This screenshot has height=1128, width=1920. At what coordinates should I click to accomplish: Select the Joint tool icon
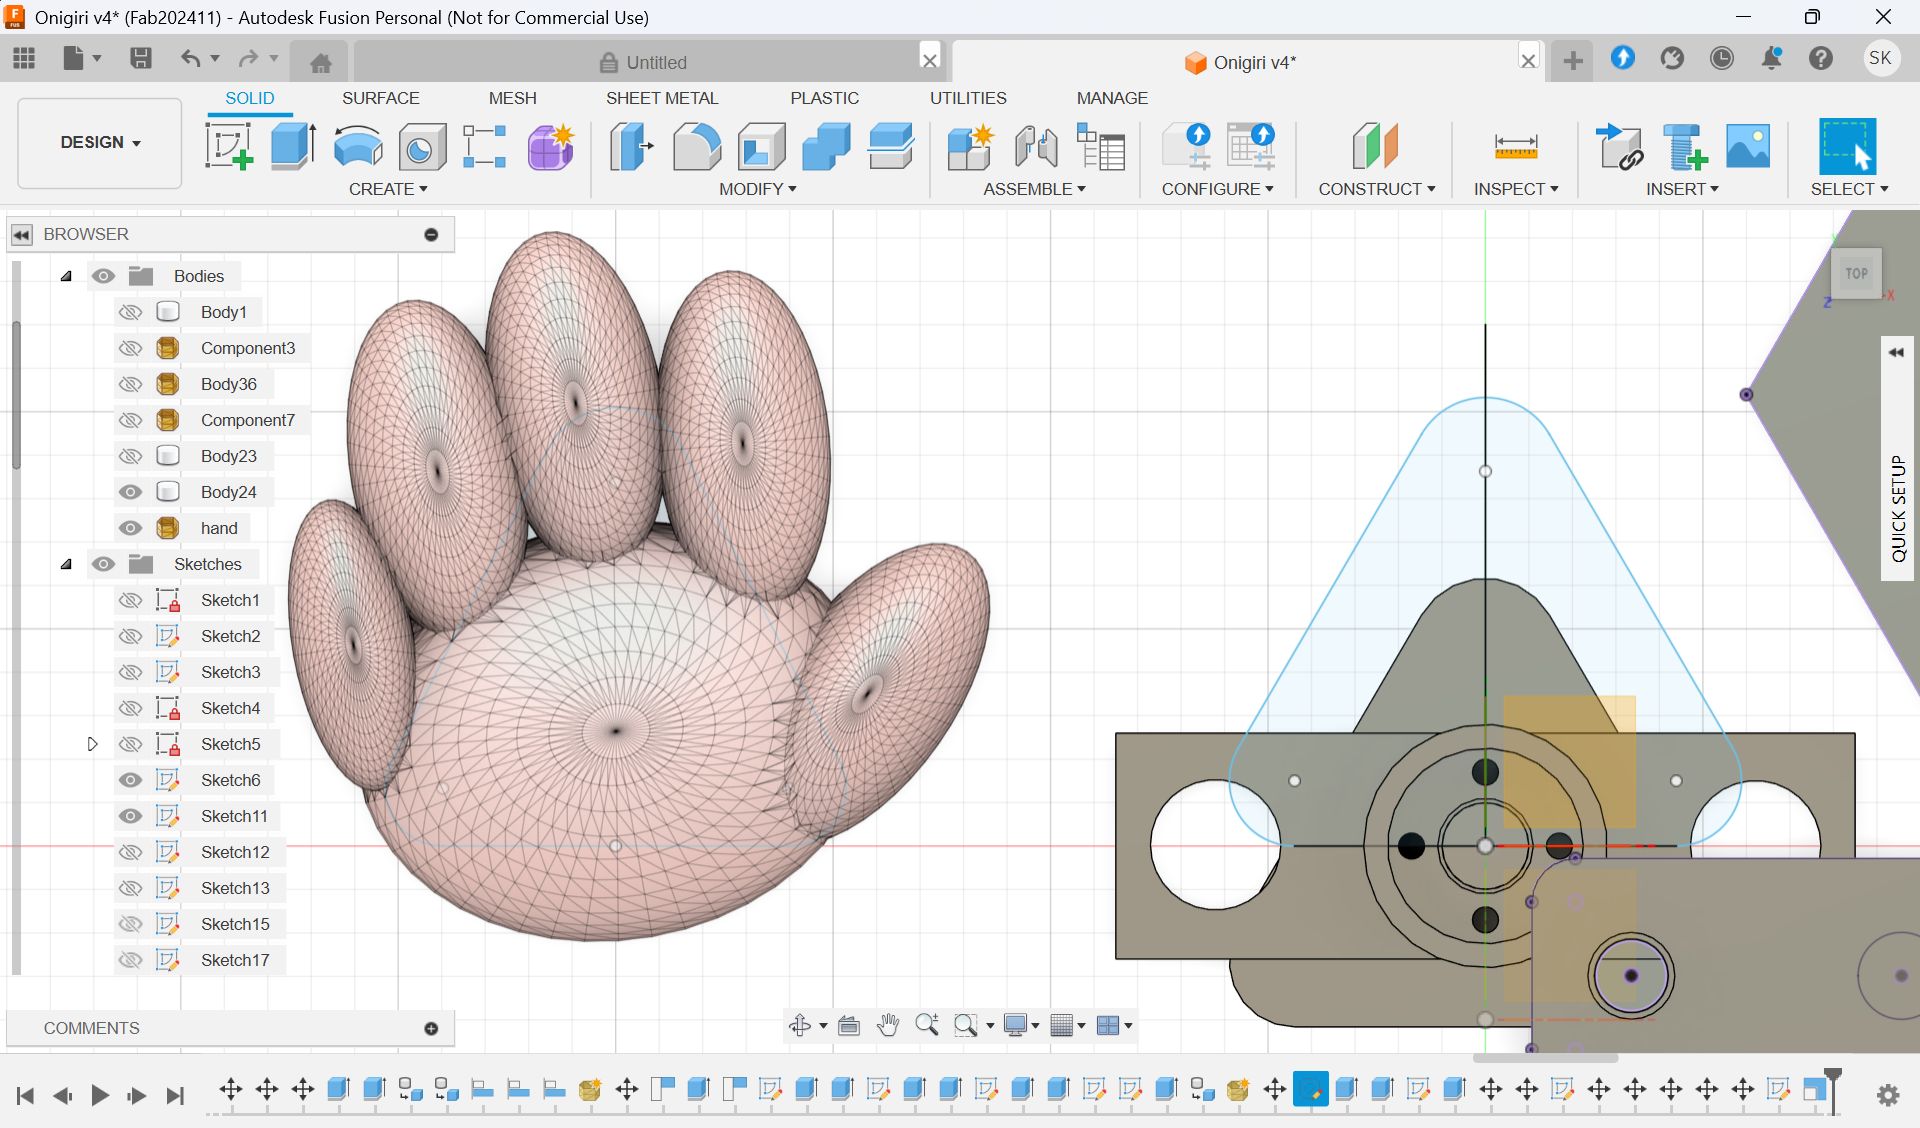(1036, 146)
